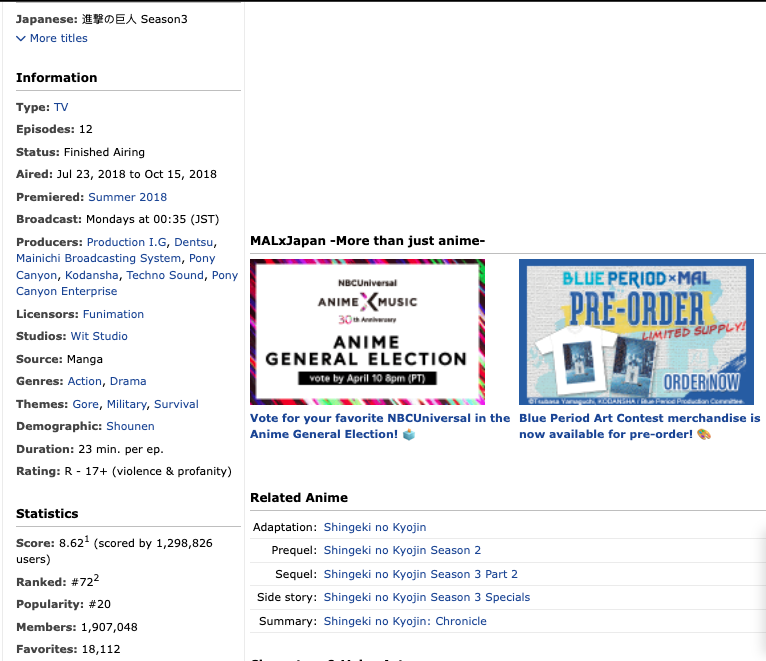Screen dimensions: 766x661
Task: Open the Funimation licensor link
Action: pyautogui.click(x=113, y=314)
